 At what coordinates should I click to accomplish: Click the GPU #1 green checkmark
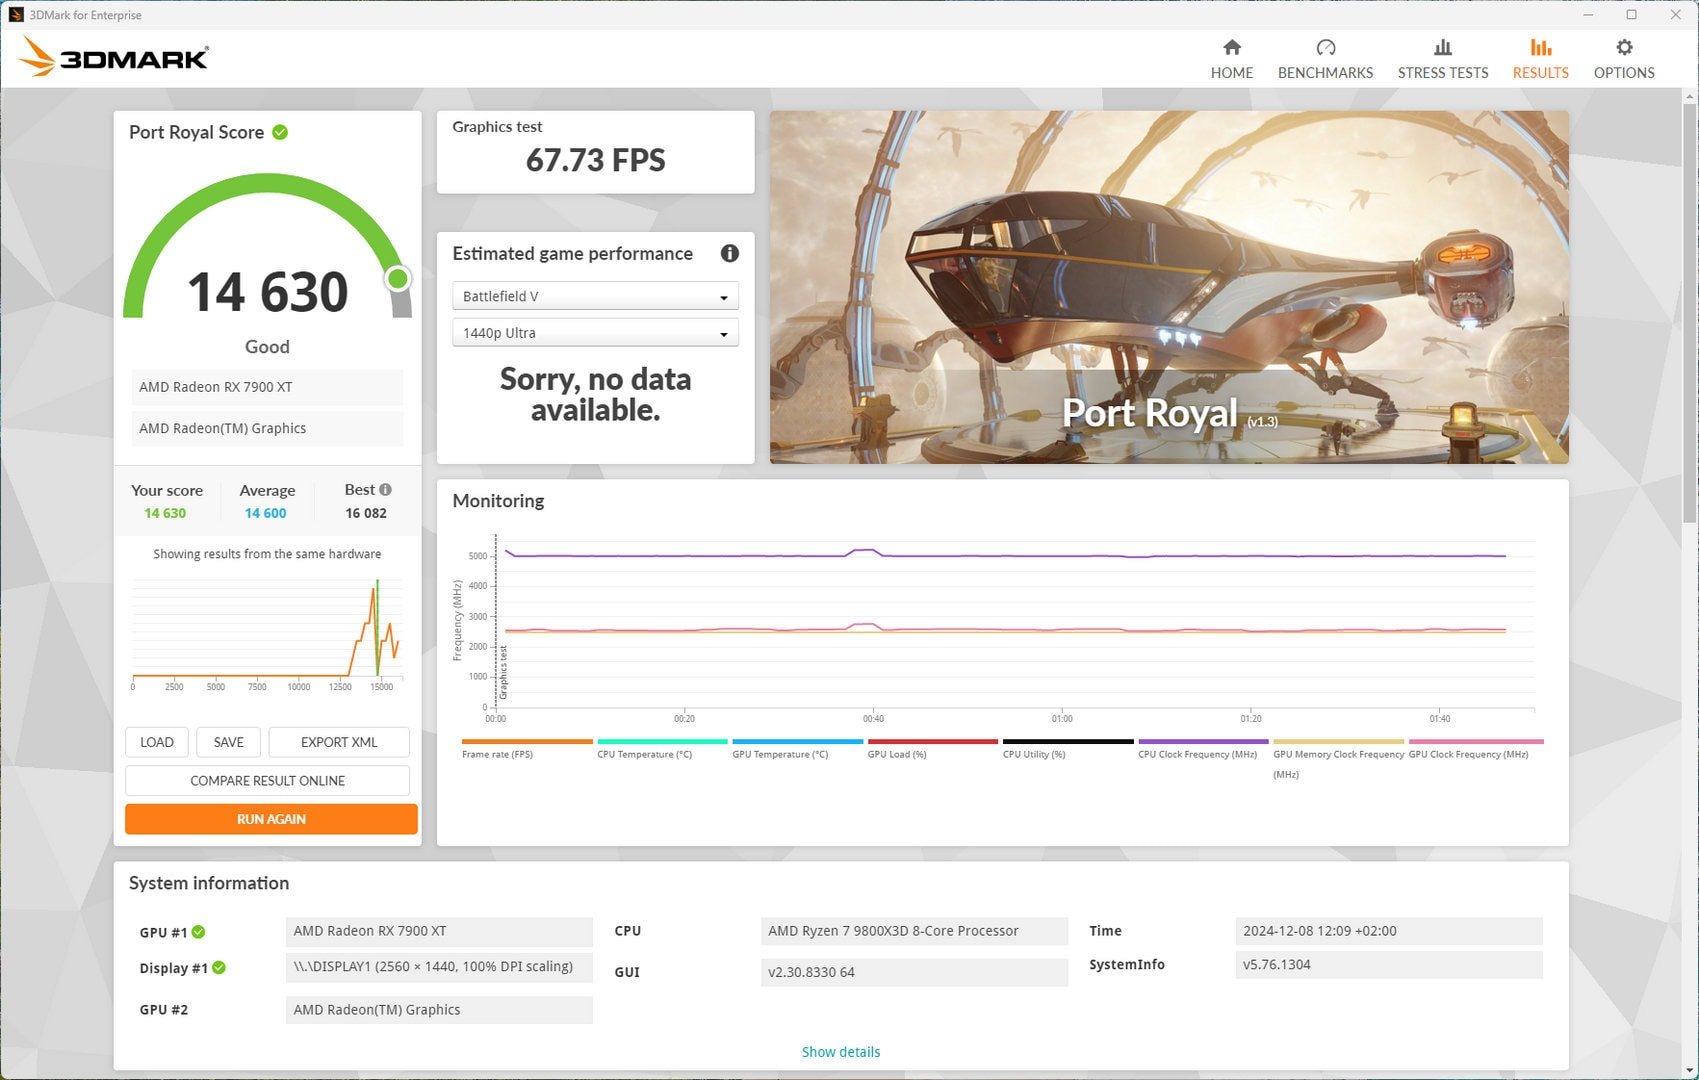point(198,932)
